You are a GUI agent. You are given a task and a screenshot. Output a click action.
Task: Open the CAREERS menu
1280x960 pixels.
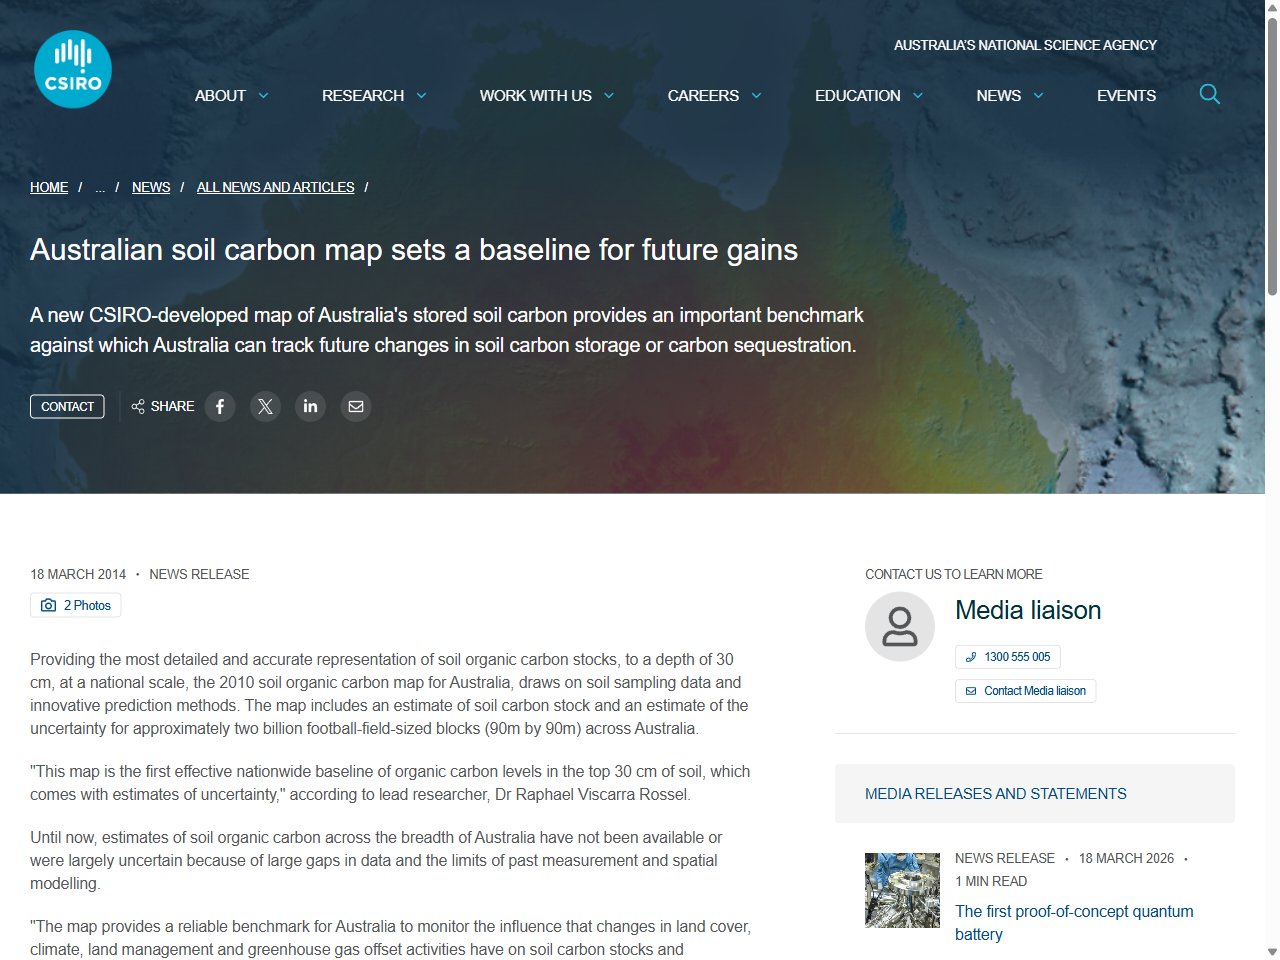714,95
